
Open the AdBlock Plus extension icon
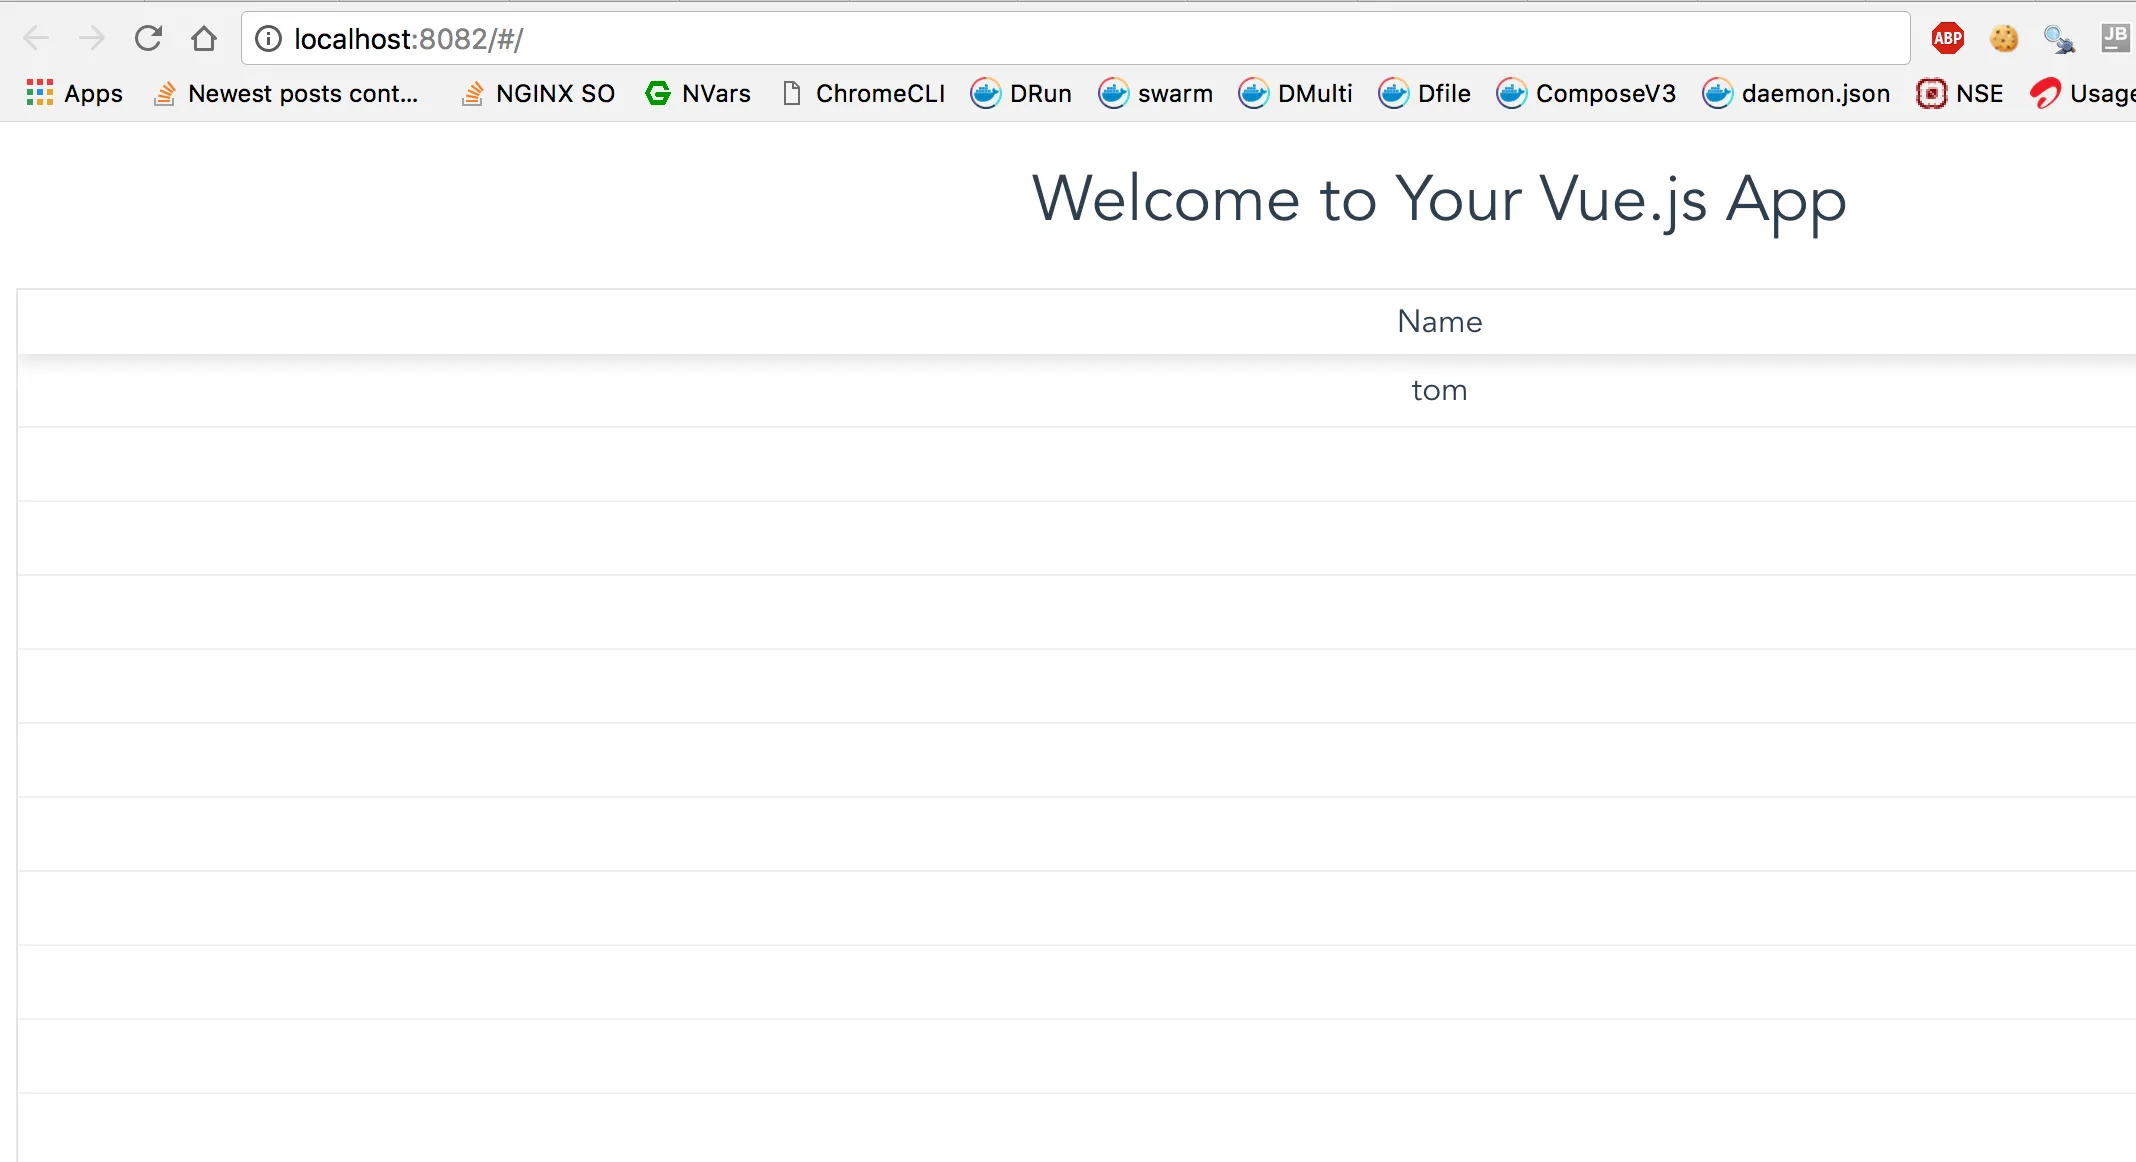click(1947, 39)
